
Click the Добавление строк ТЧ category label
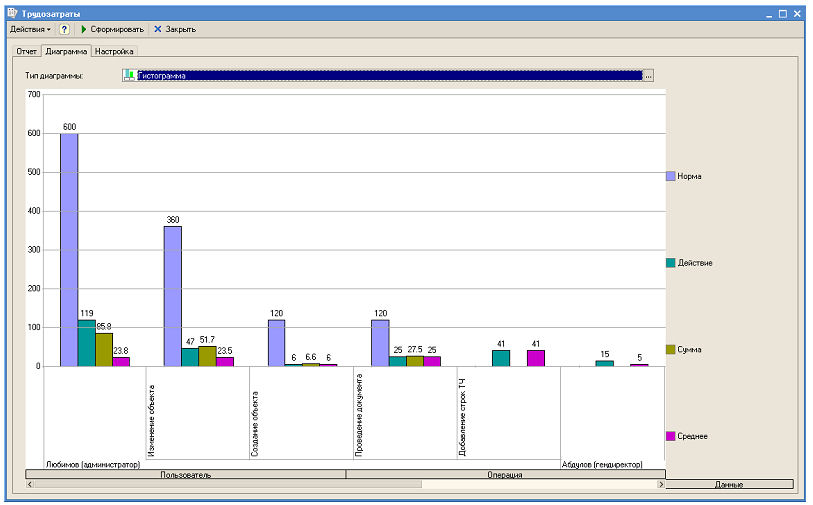tap(462, 417)
